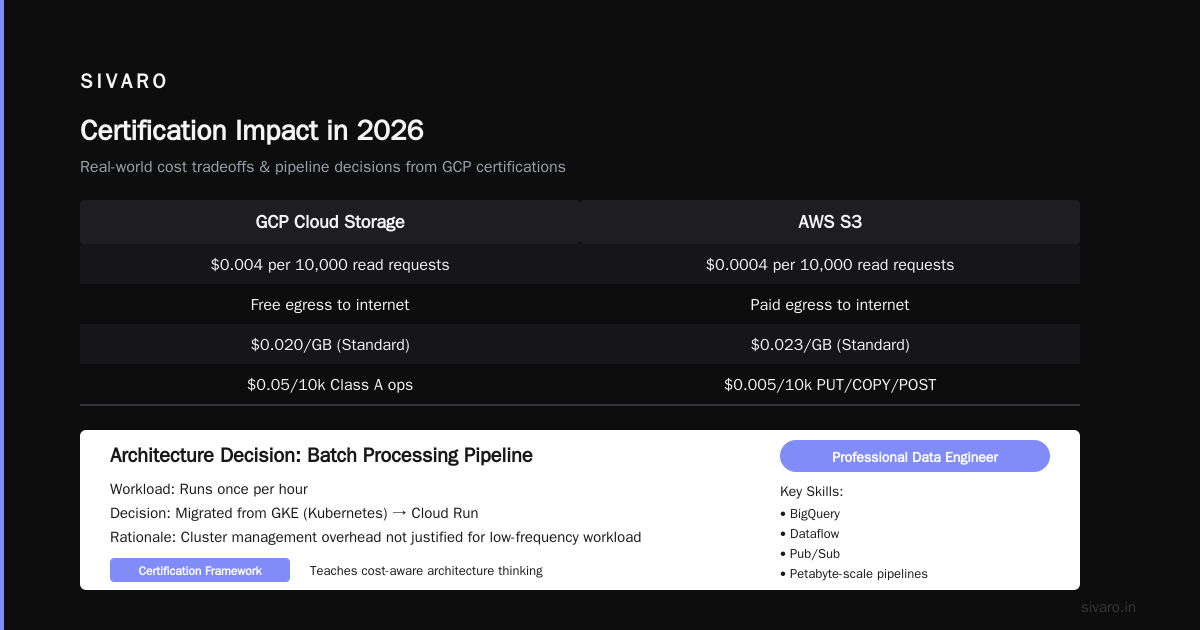
Task: Select the Key Skills: label
Action: coord(812,492)
